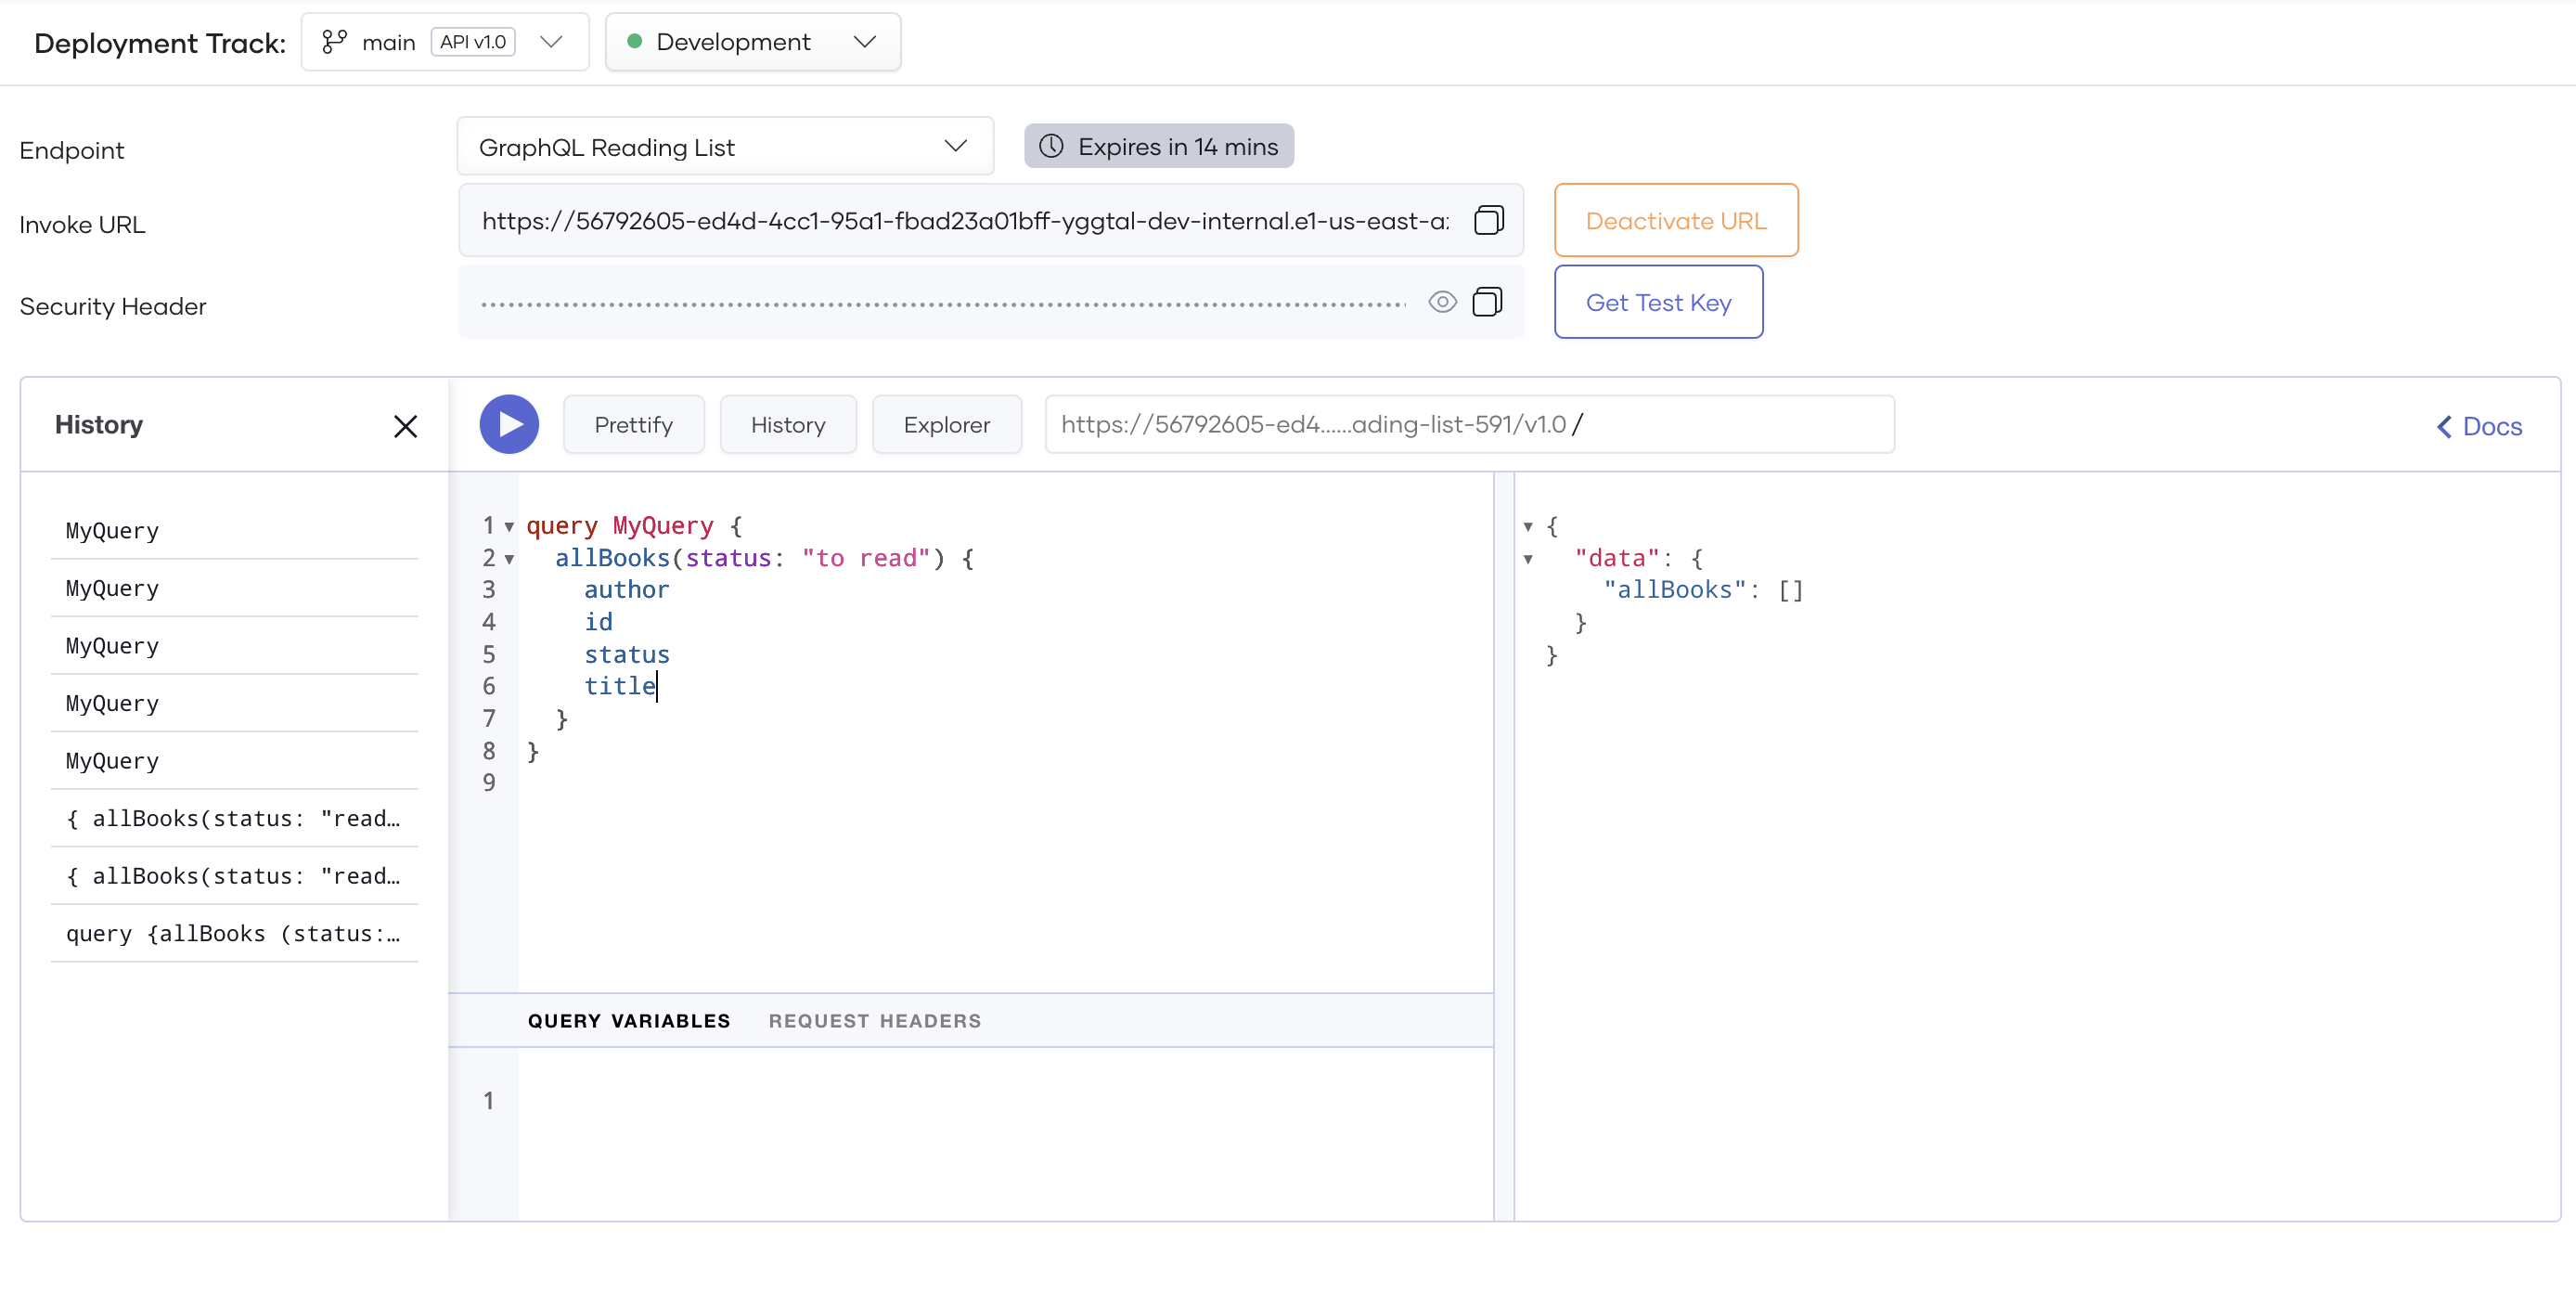This screenshot has width=2576, height=1293.
Task: Click the "allBooks" key in the response
Action: [1675, 590]
